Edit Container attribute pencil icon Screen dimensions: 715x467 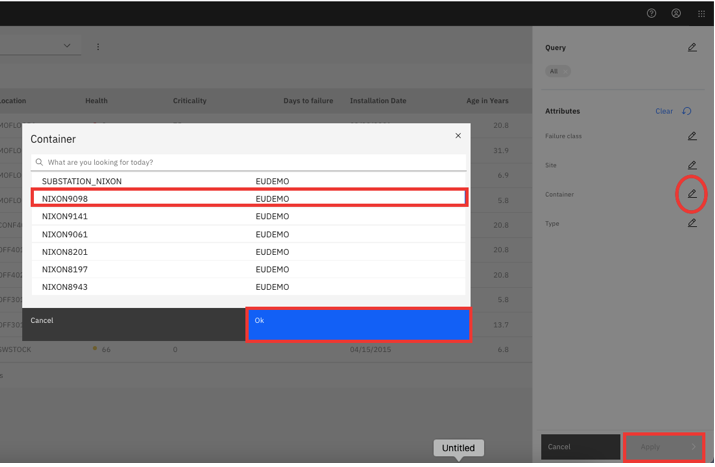[x=692, y=194]
